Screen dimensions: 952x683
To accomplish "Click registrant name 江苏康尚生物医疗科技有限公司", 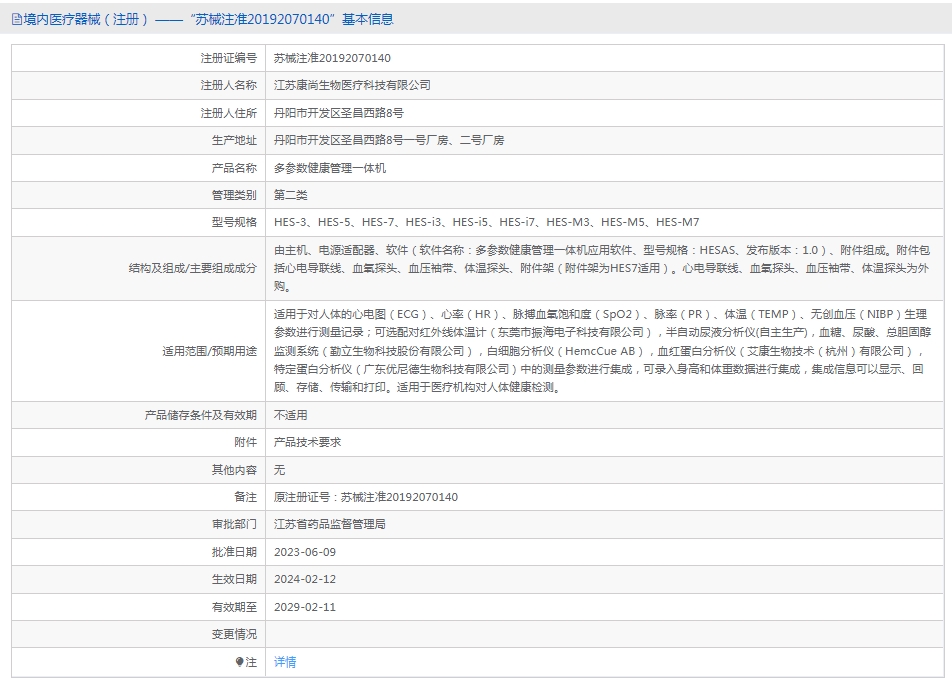I will (352, 86).
